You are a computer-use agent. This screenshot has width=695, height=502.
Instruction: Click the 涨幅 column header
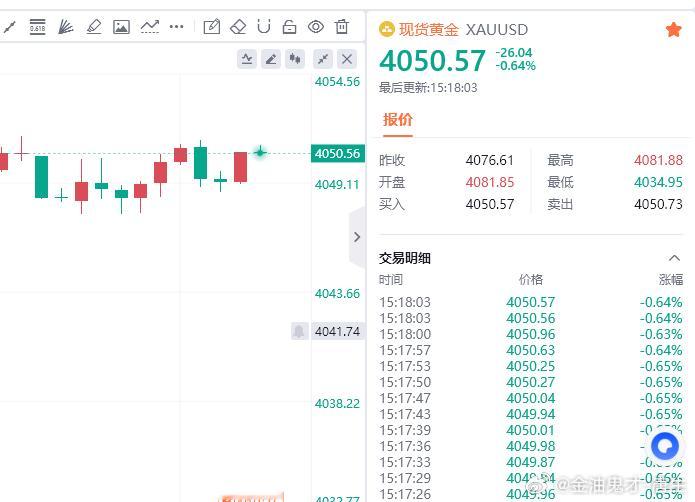(x=671, y=280)
